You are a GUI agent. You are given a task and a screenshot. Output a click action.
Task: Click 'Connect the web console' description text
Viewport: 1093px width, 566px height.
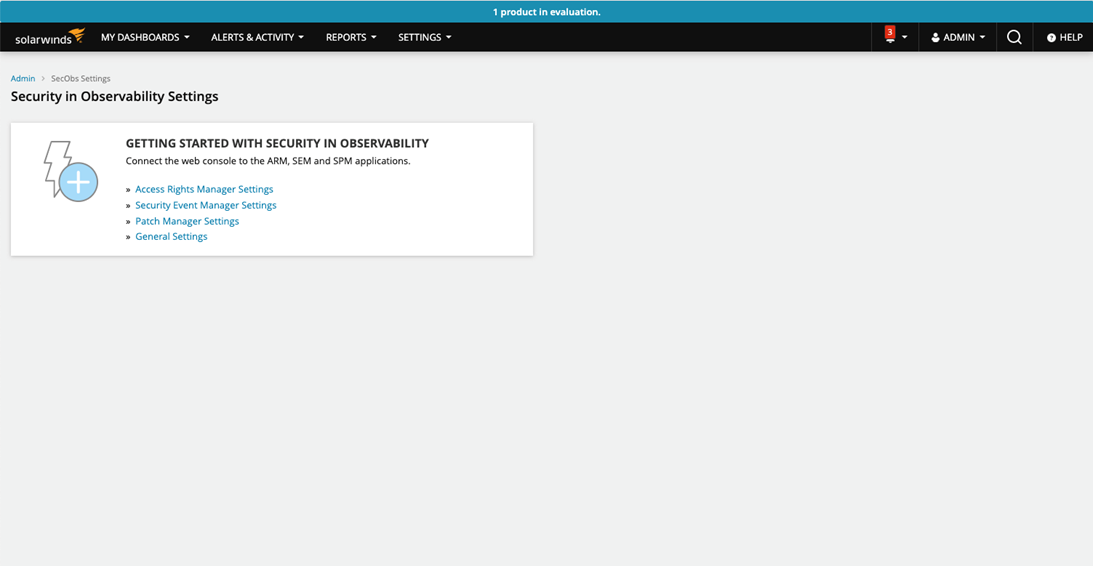click(268, 161)
